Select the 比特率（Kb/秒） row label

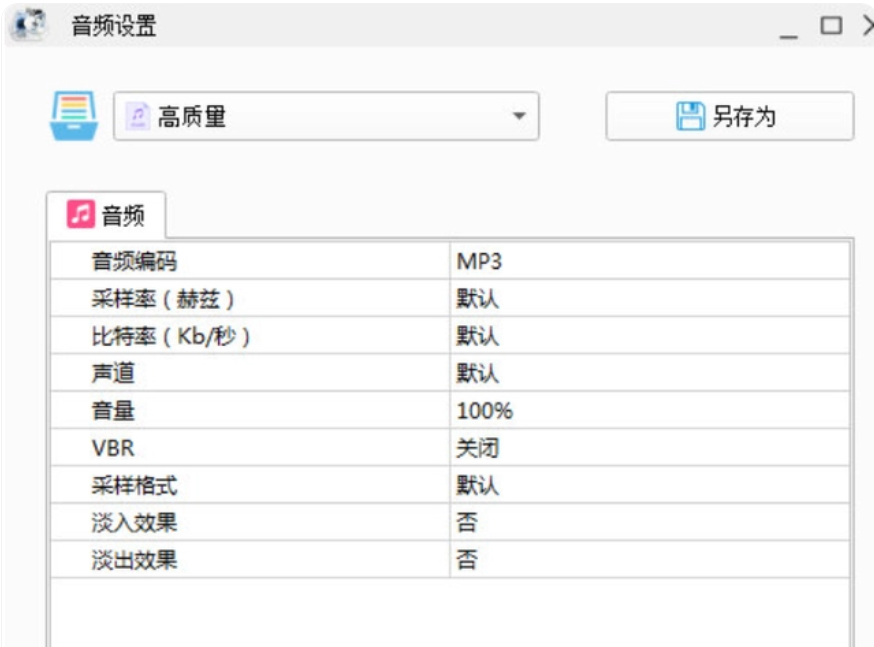(171, 336)
